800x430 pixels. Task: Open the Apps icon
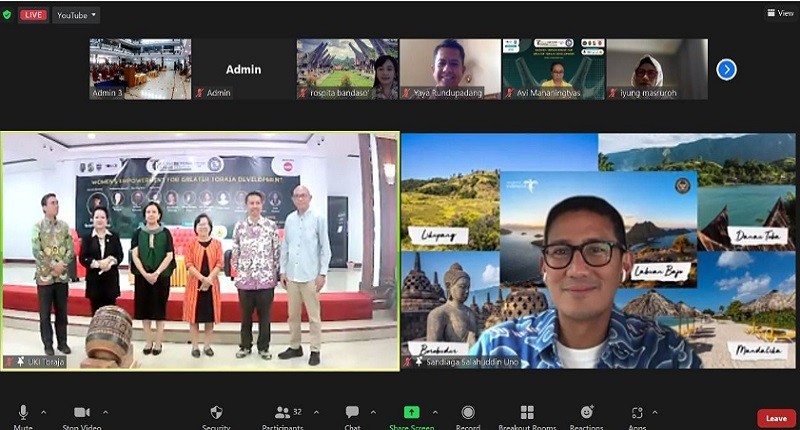(x=637, y=412)
